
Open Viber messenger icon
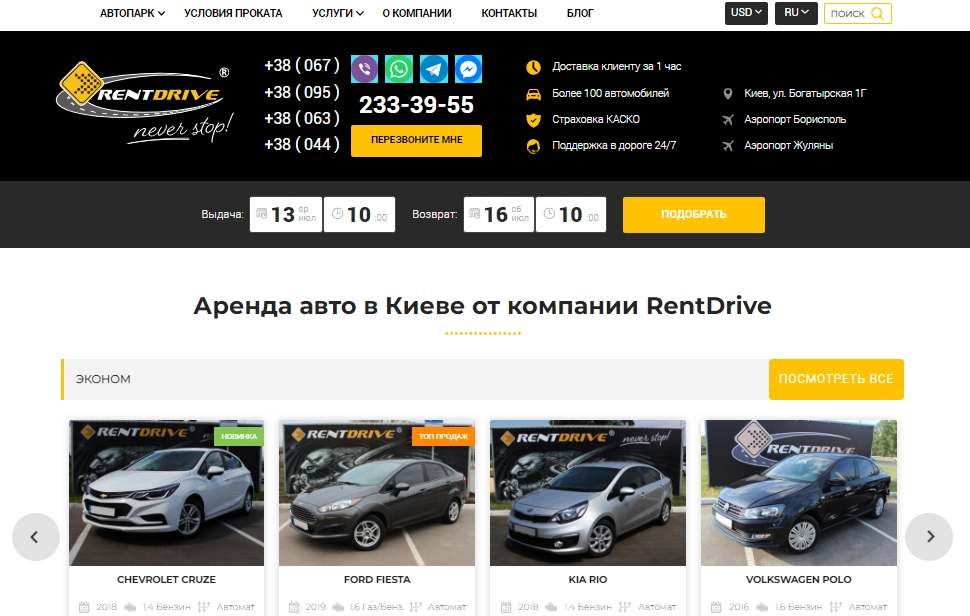364,69
